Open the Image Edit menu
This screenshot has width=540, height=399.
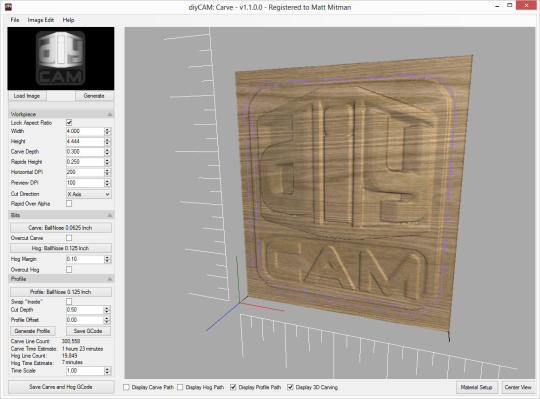[41, 20]
